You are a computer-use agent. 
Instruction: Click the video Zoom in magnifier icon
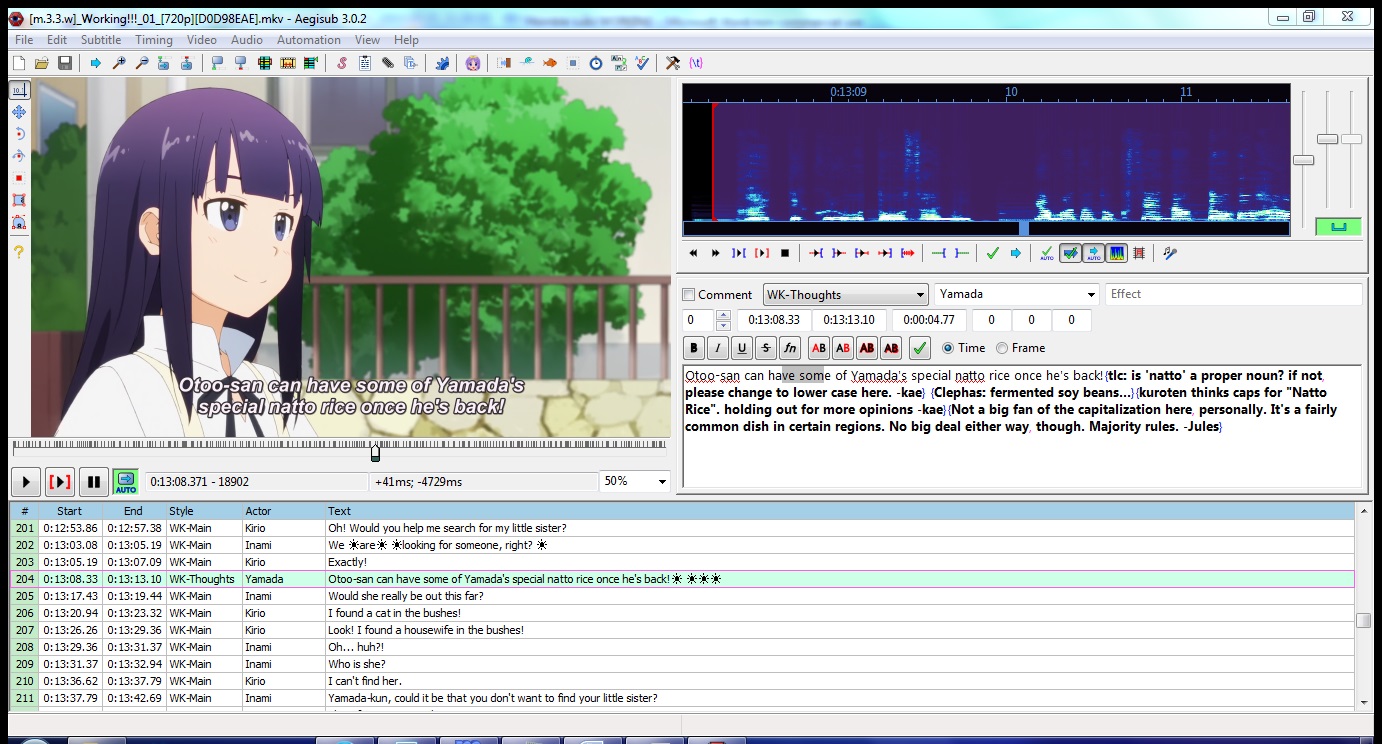pyautogui.click(x=119, y=63)
